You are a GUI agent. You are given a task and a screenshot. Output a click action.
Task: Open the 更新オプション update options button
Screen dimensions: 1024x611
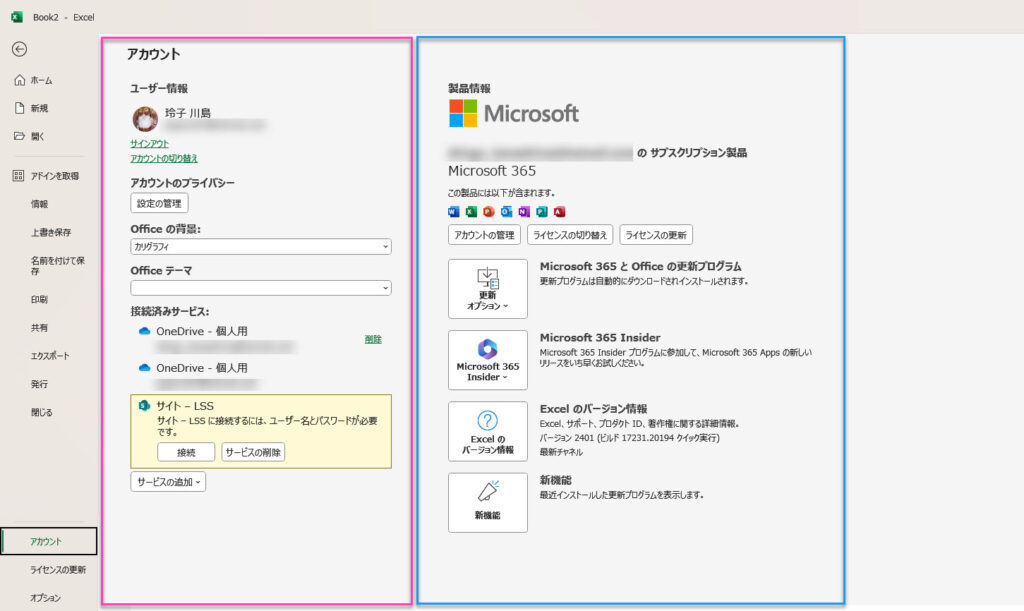coord(487,289)
